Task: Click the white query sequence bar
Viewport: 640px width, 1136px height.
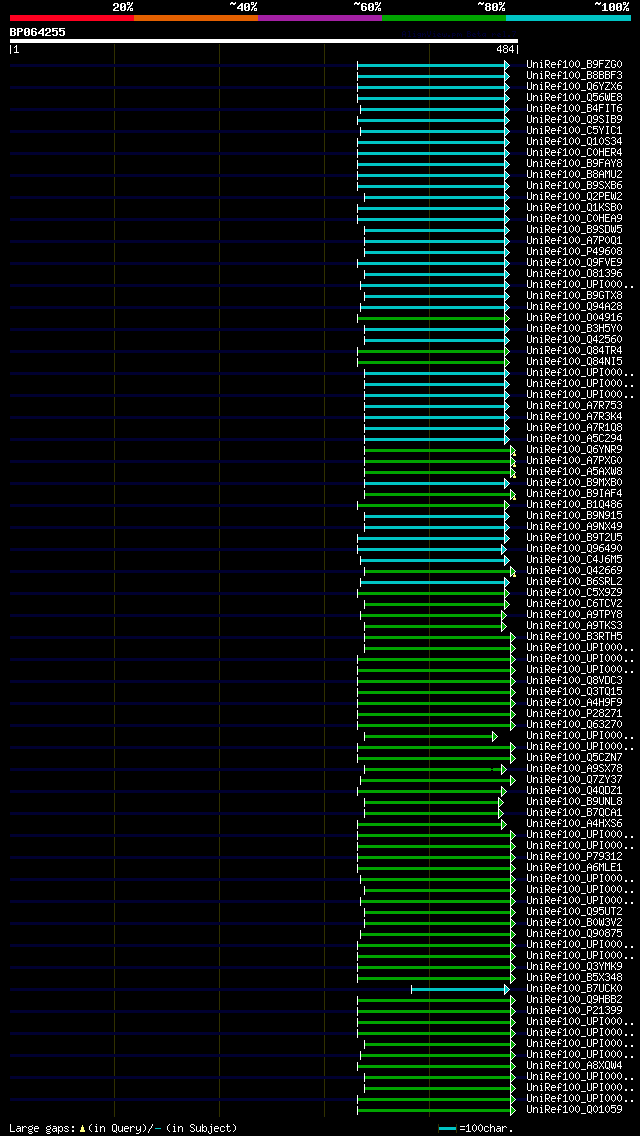Action: click(264, 41)
